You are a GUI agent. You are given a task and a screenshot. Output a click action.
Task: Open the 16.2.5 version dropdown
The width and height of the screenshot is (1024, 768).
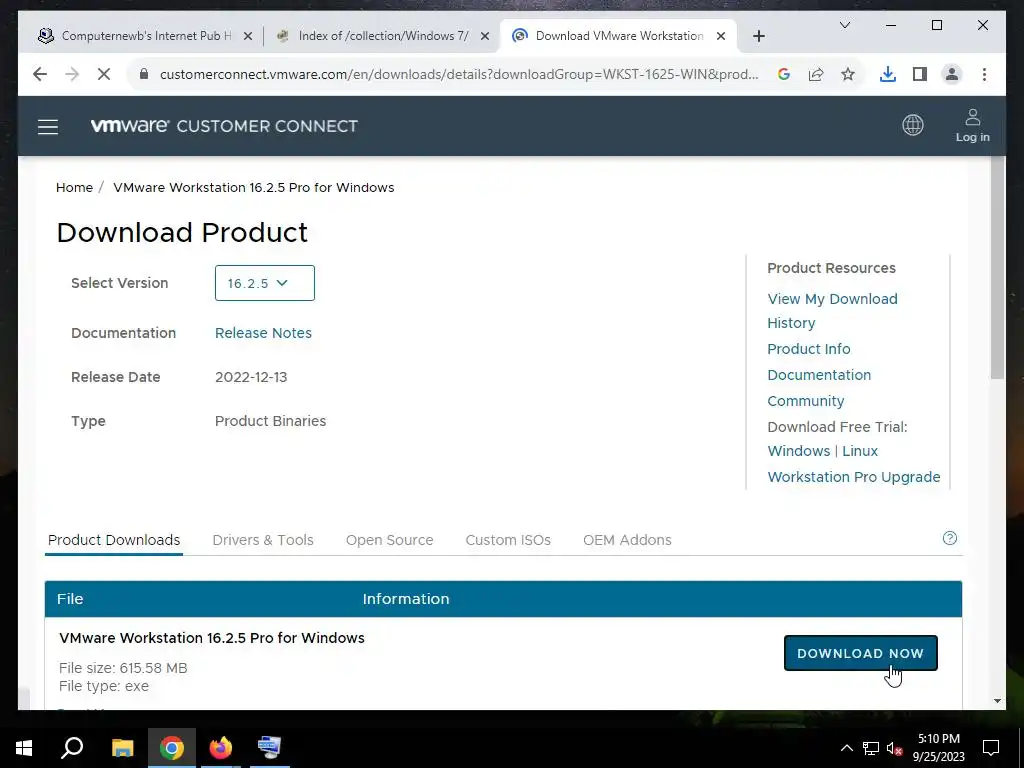point(264,283)
